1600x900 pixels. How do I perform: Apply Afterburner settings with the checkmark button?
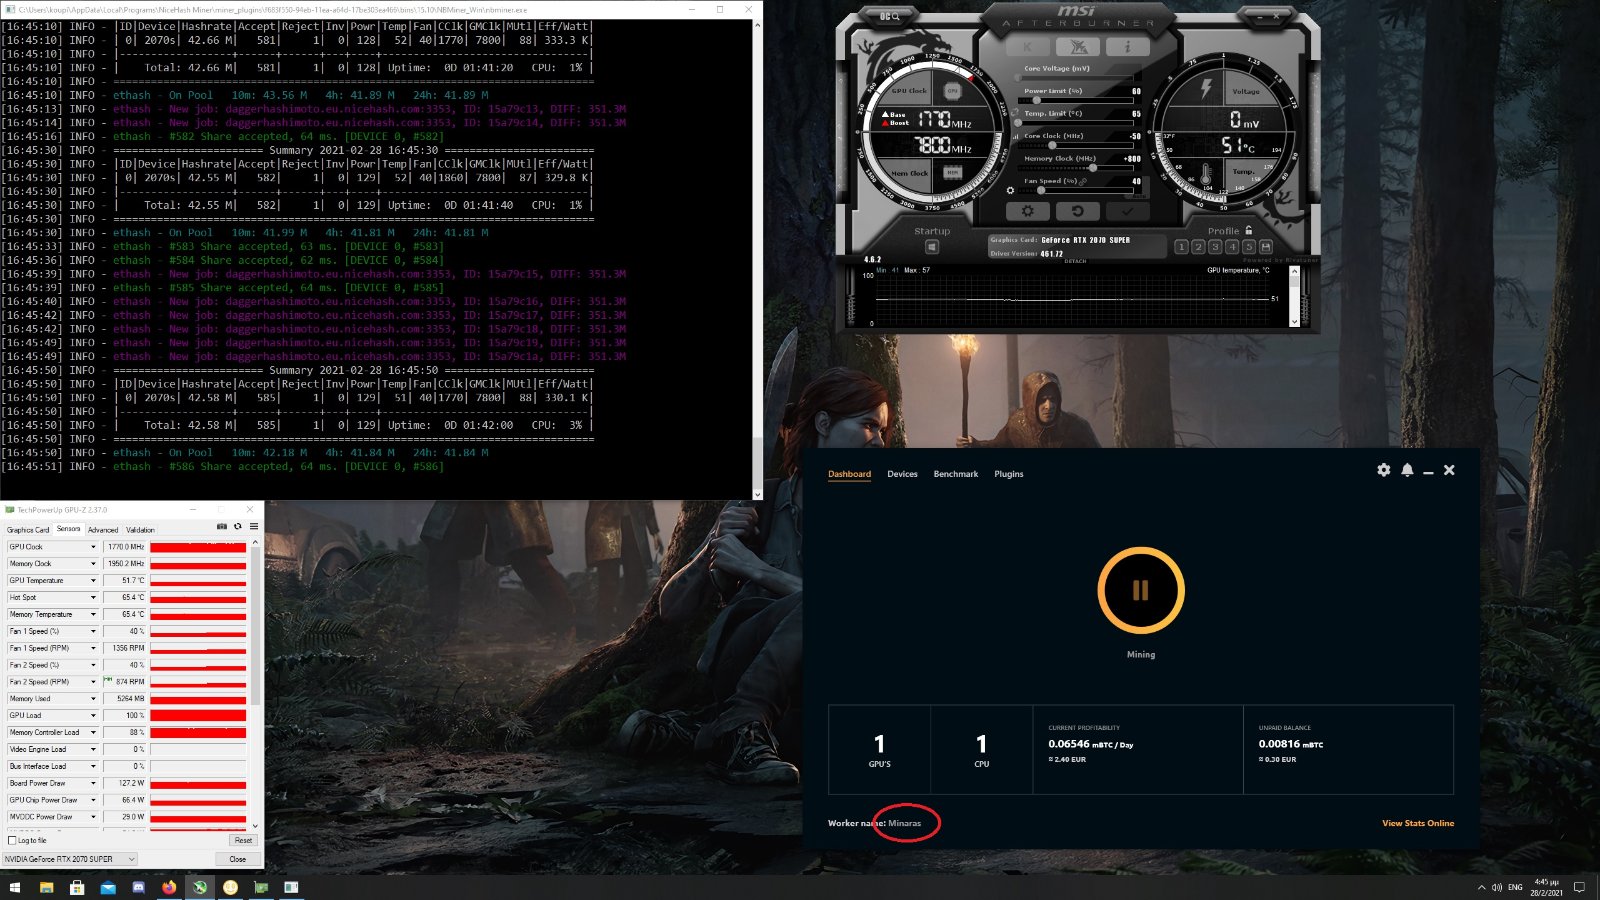point(1127,211)
